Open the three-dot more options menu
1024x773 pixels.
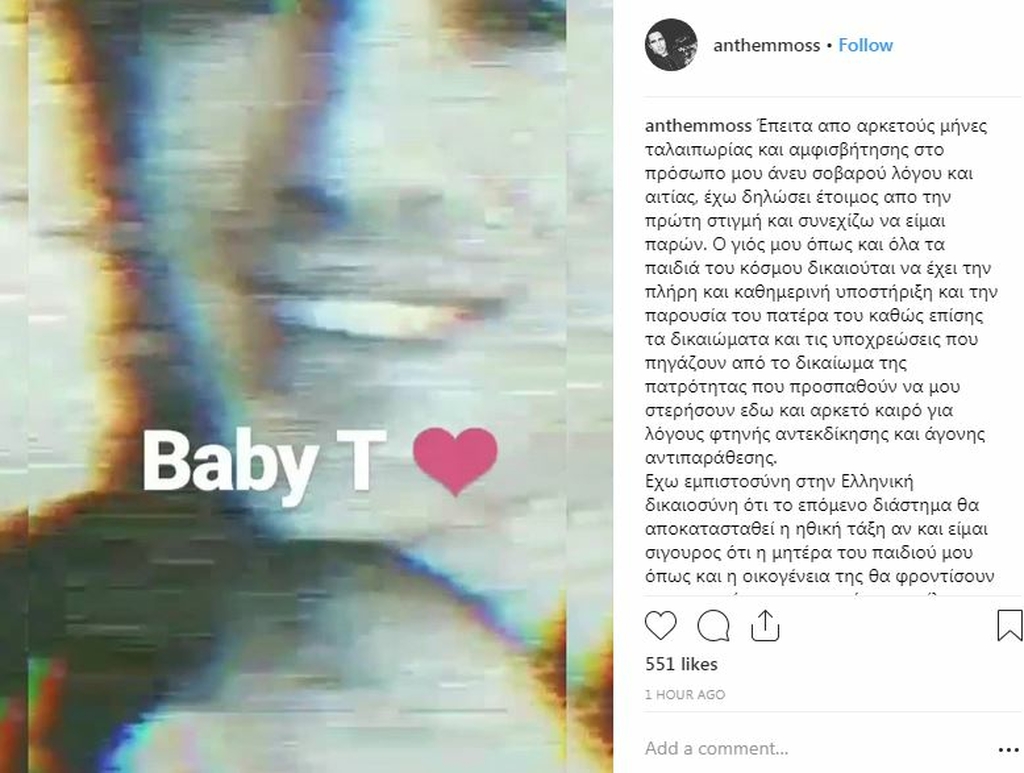pos(1009,750)
